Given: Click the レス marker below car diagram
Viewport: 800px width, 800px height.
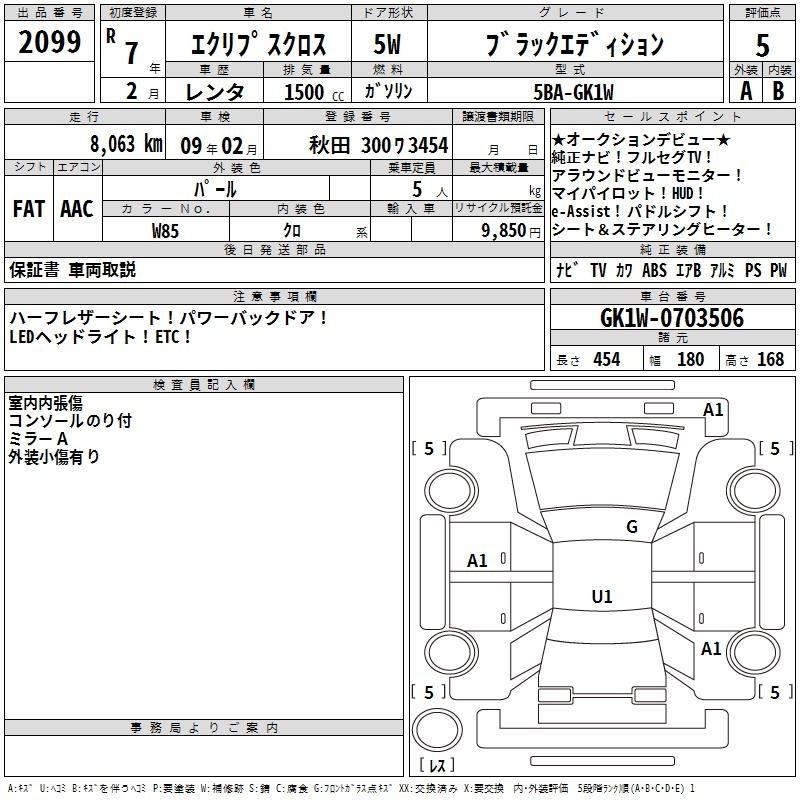Looking at the screenshot, I should pos(436,766).
